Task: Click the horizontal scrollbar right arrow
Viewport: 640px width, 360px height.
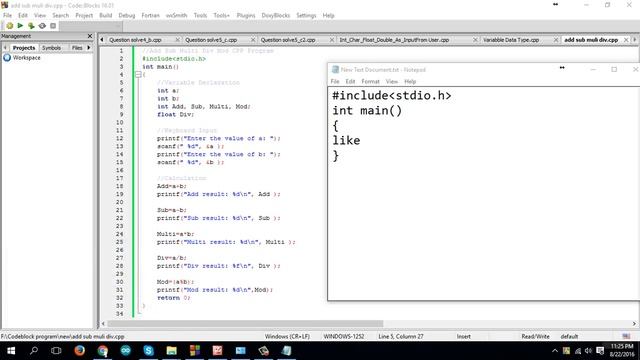Action: click(x=634, y=324)
